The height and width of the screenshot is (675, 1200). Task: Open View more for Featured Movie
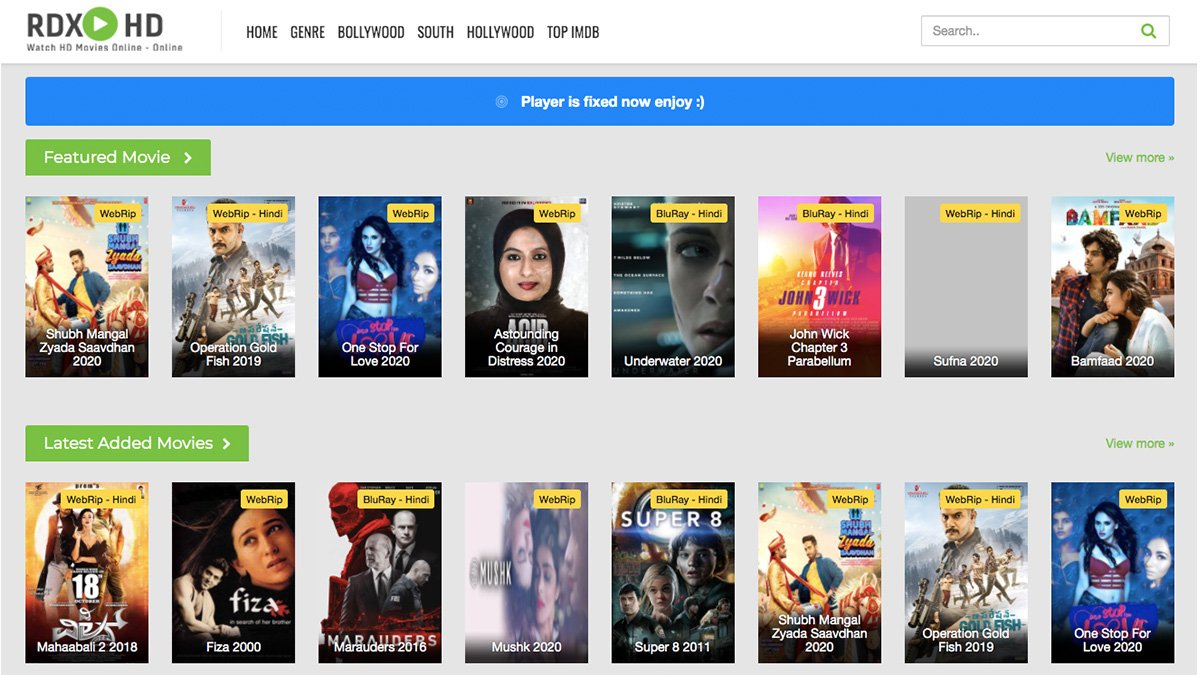(1140, 158)
